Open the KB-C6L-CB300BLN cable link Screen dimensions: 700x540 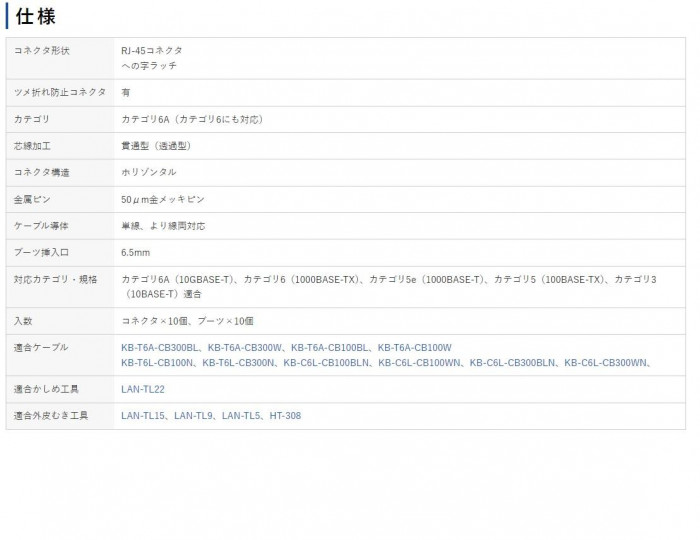coord(512,363)
